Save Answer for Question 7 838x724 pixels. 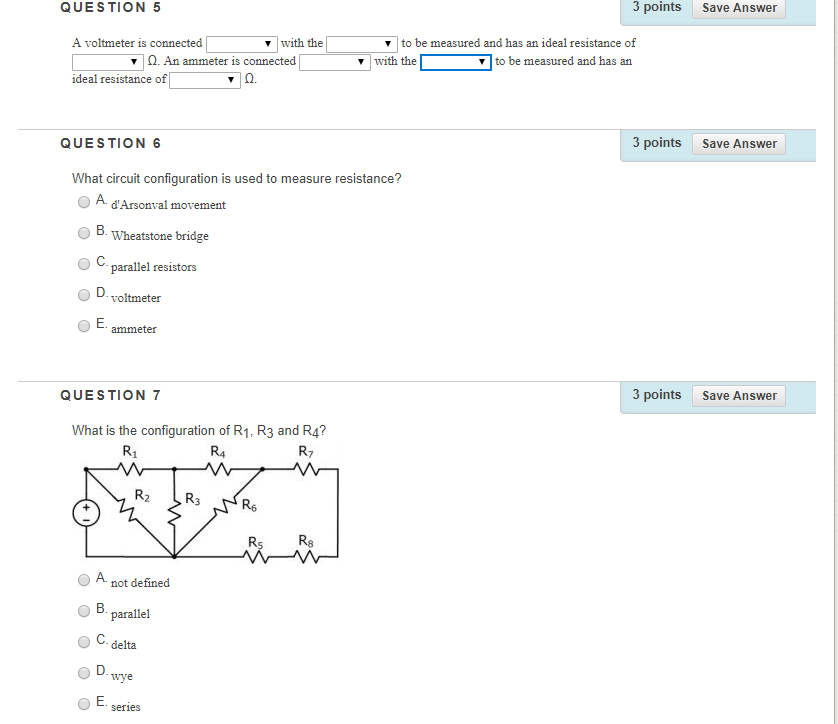738,395
